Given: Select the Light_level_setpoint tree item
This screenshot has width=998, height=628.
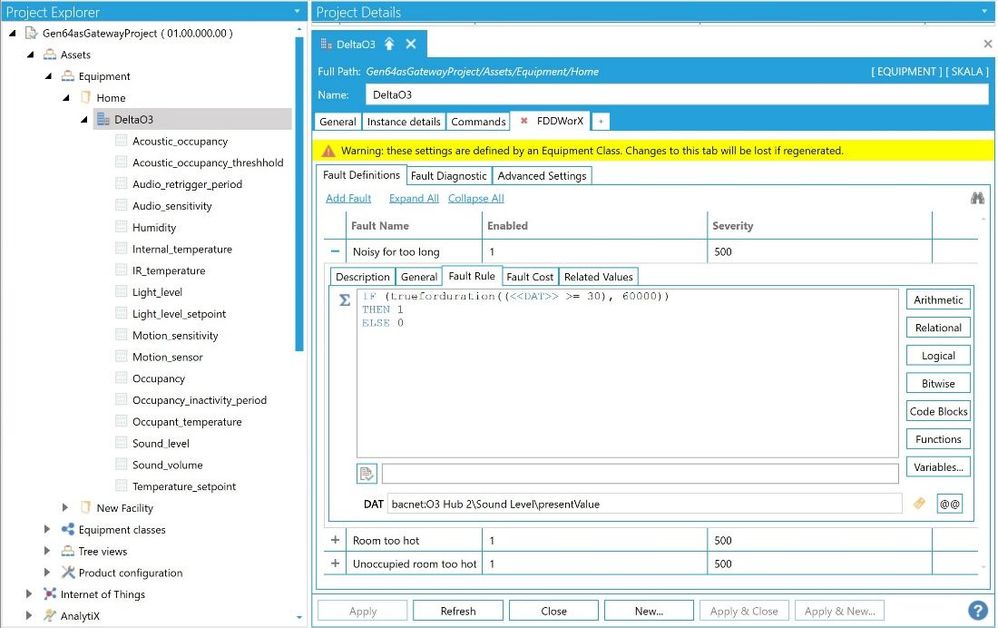Looking at the screenshot, I should 179,314.
